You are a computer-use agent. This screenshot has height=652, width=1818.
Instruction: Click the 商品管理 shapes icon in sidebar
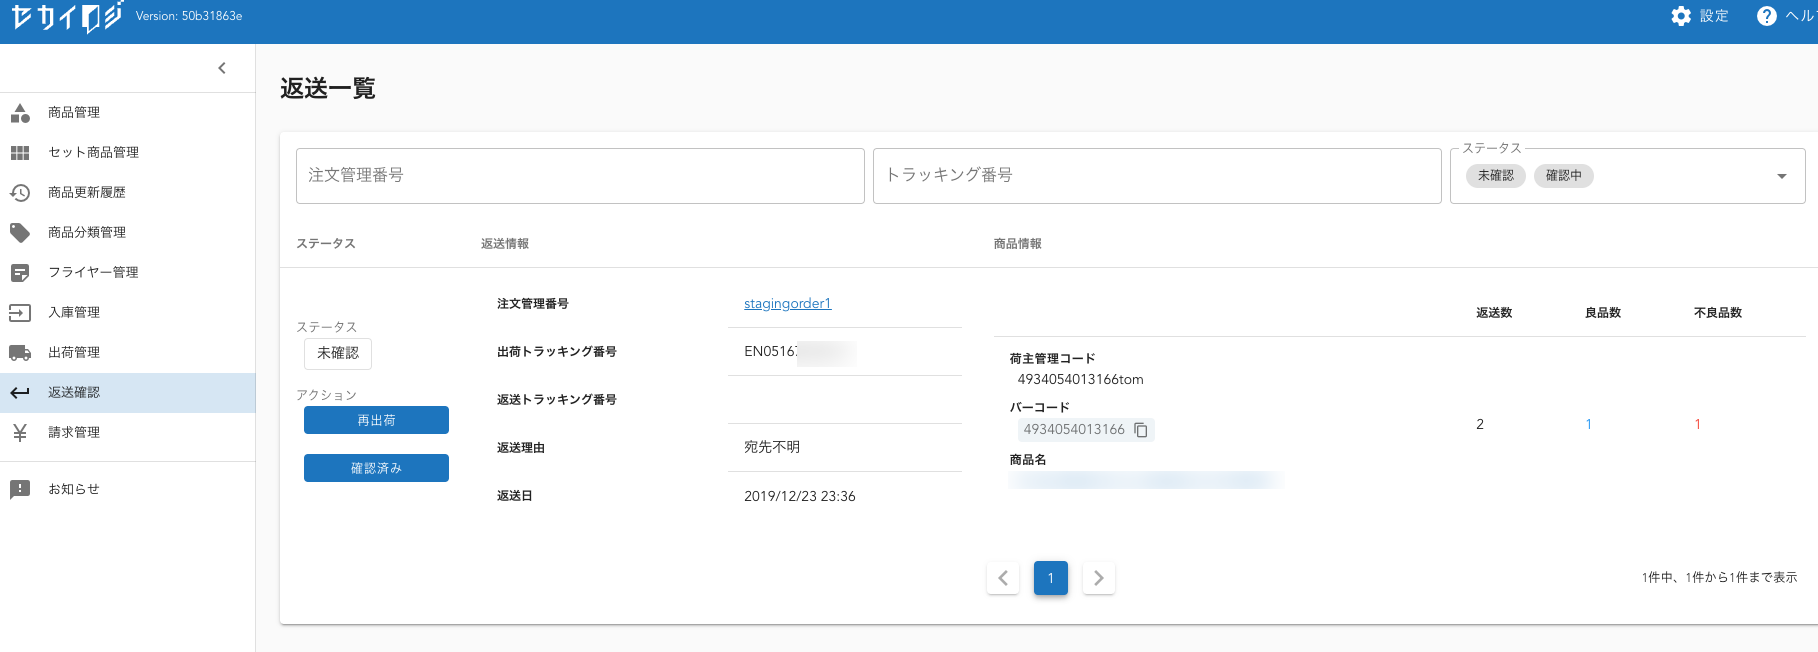coord(20,113)
